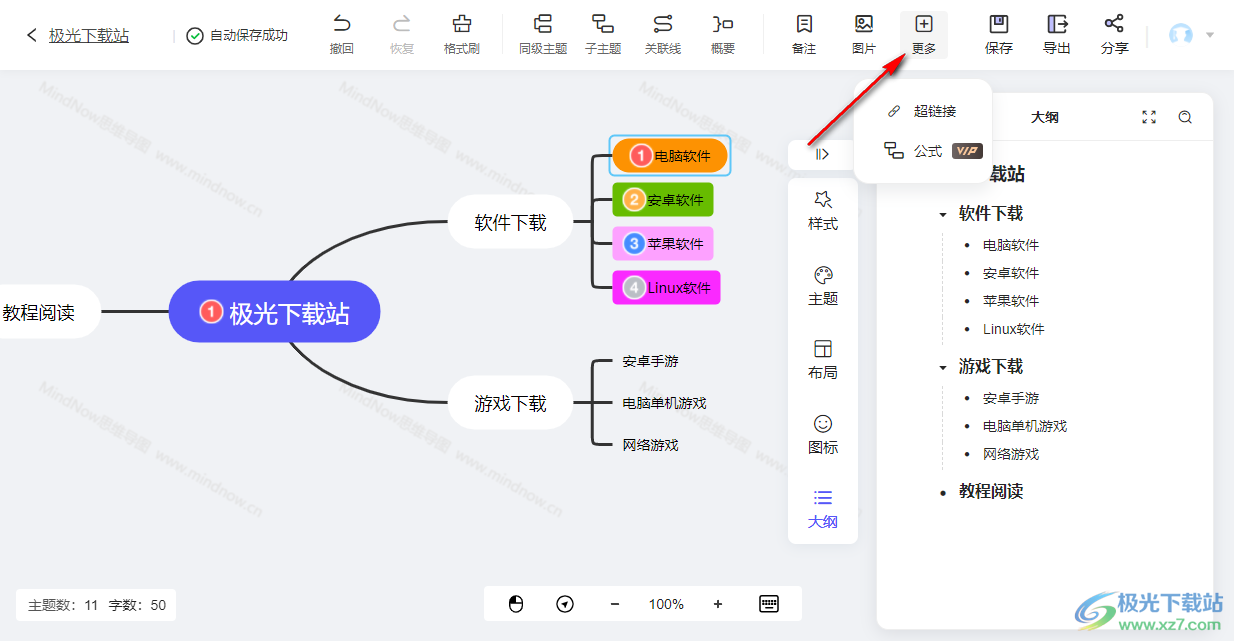Click the auto-save success status (自动保存成功)

(238, 35)
